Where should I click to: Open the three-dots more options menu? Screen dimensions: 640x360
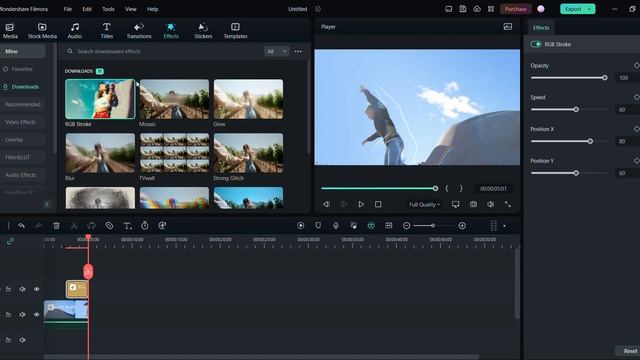[298, 51]
